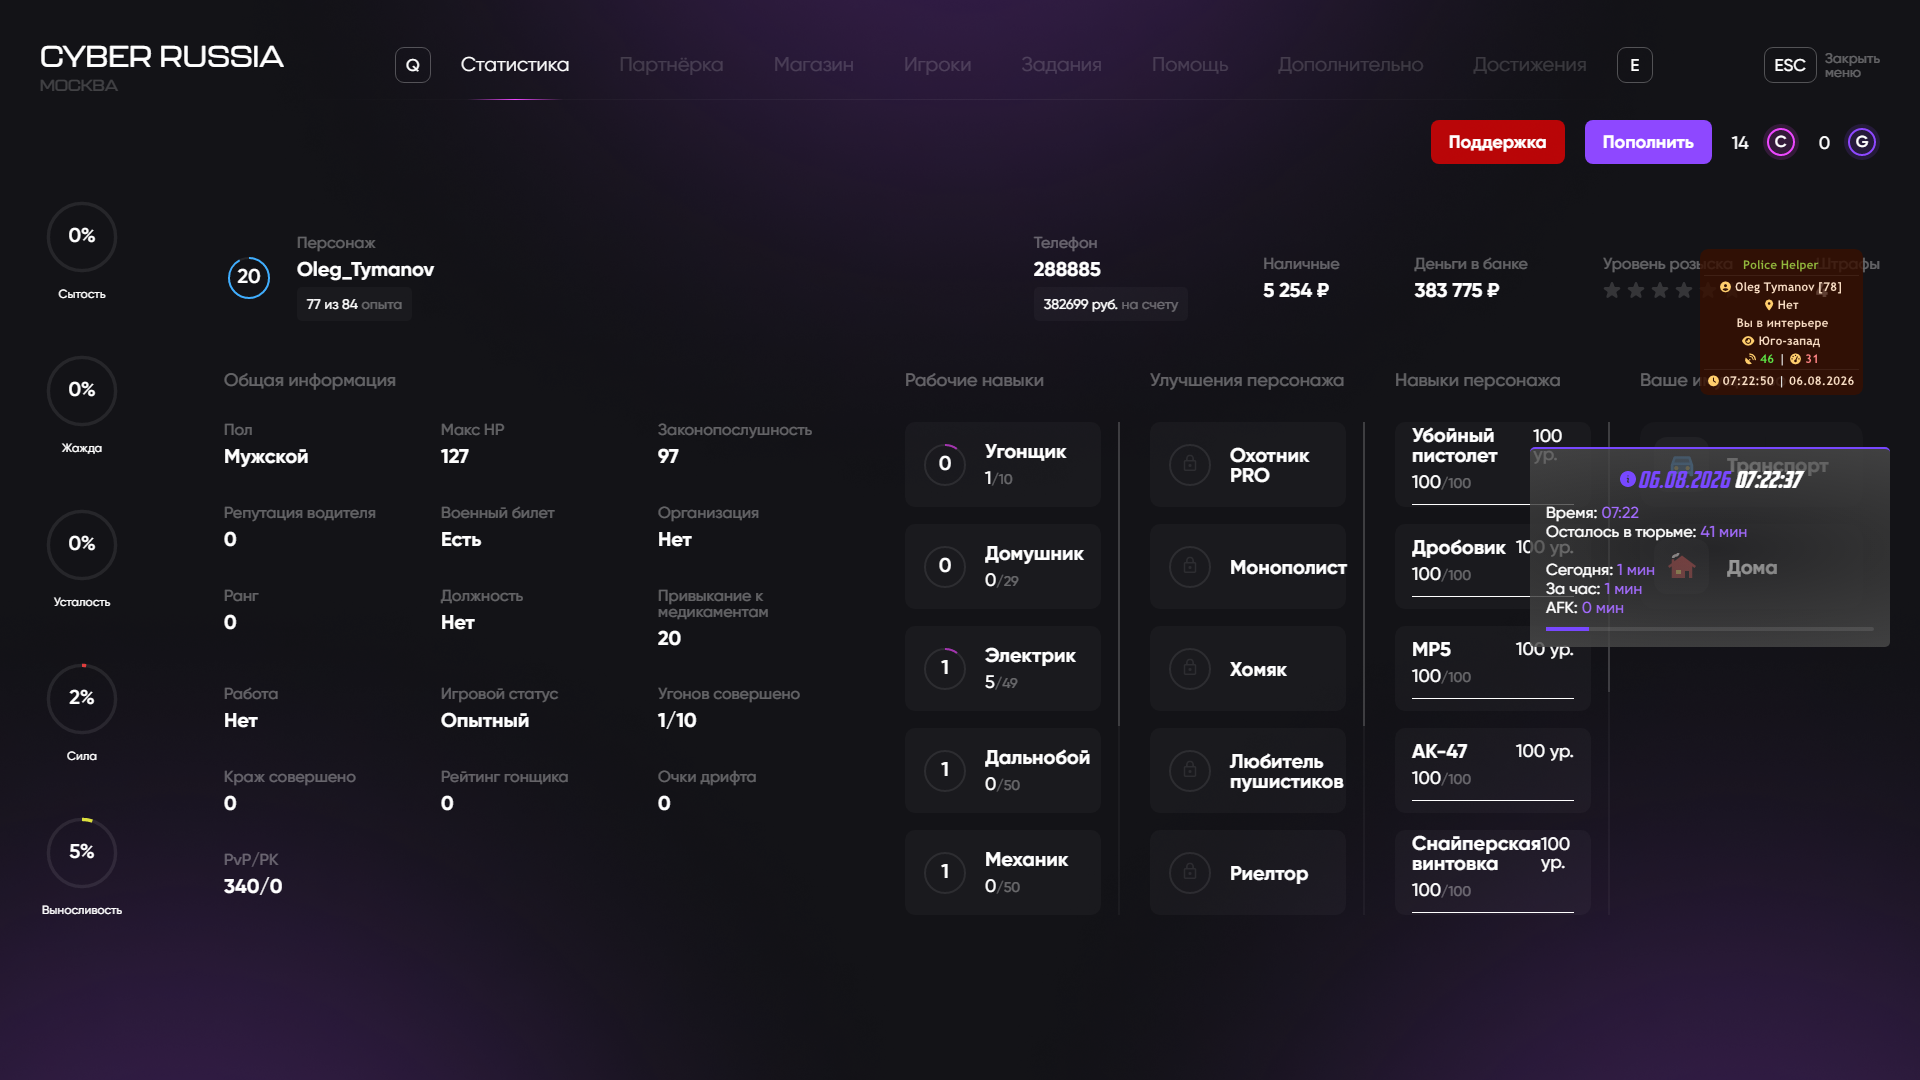Open the Помощь tab
The image size is (1920, 1080).
click(x=1190, y=65)
